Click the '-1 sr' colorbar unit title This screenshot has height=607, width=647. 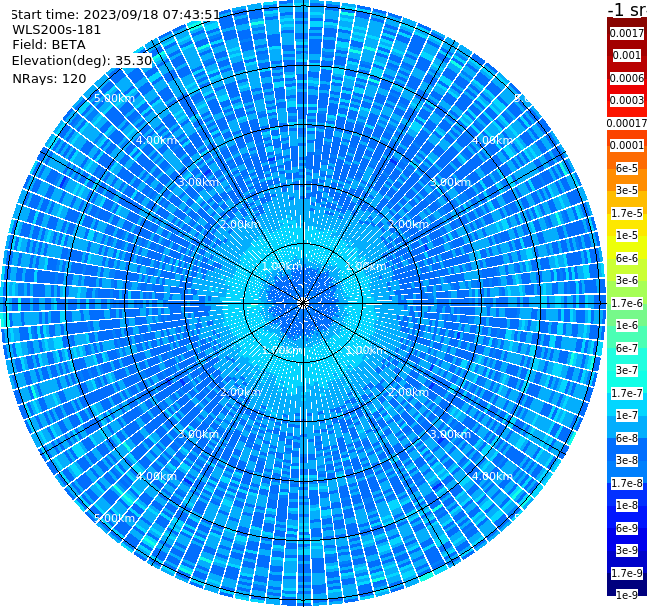pos(627,9)
